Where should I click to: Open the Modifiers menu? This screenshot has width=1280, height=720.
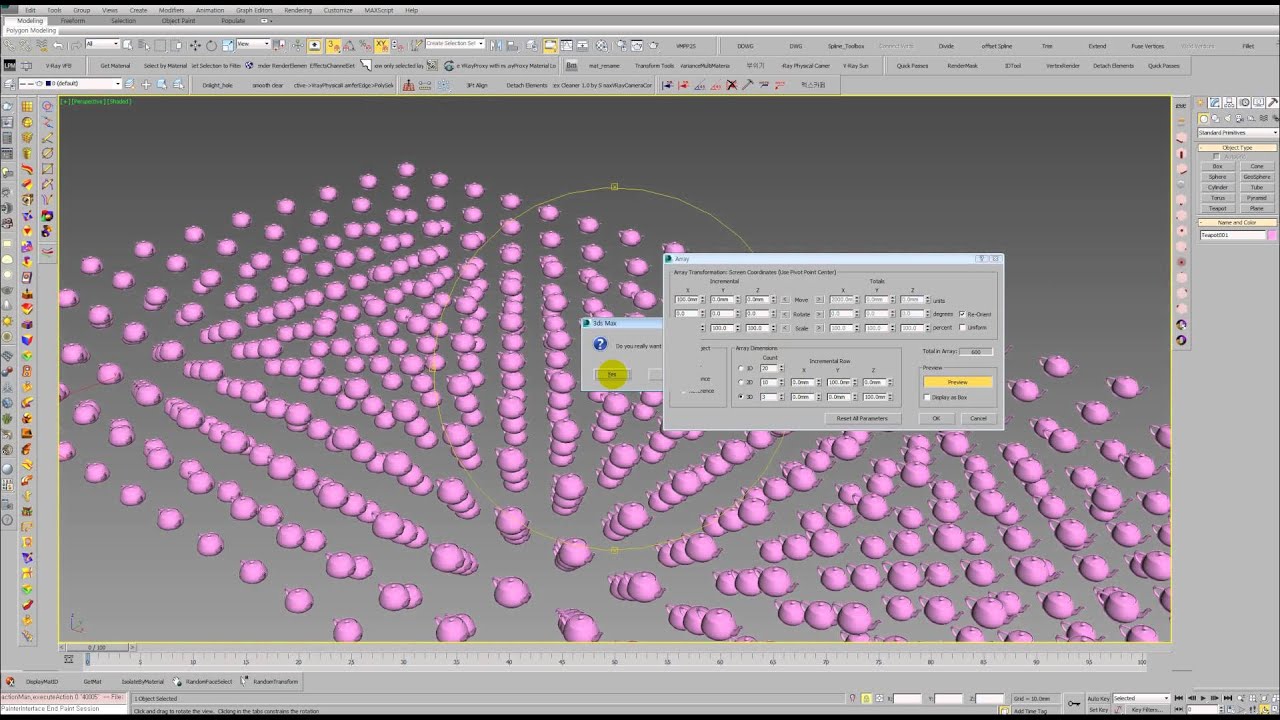[x=172, y=10]
